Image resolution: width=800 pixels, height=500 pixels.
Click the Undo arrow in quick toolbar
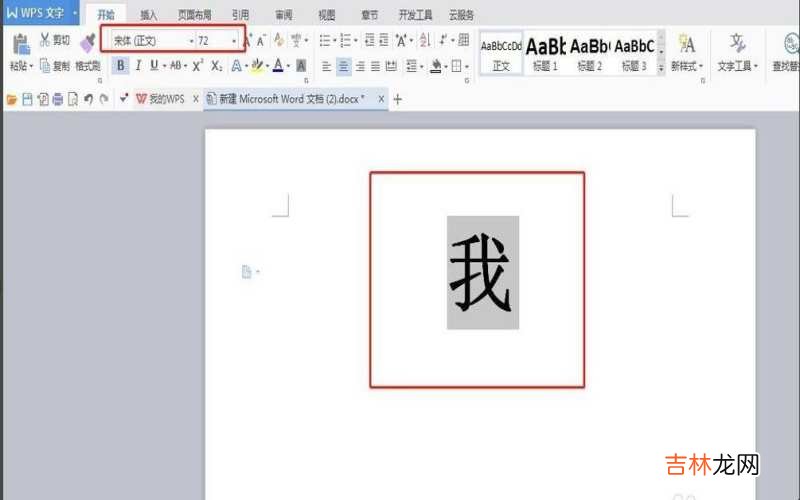(89, 99)
